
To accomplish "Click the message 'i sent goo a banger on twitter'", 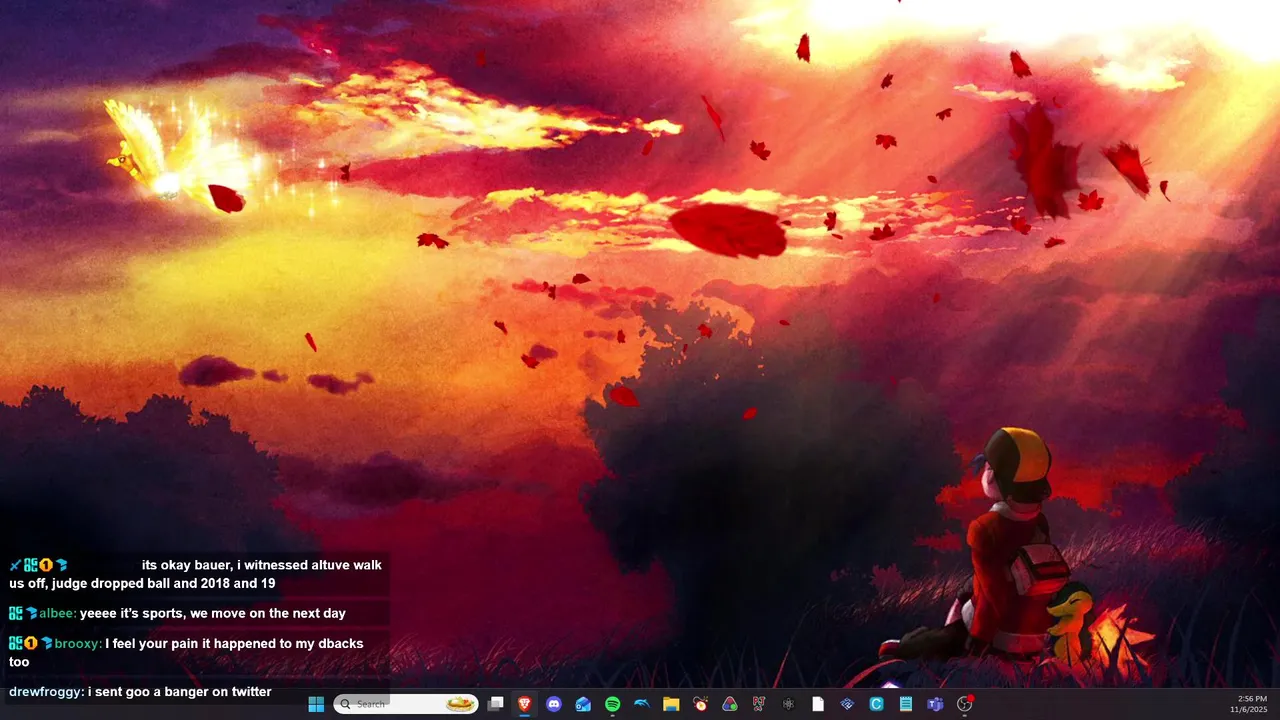I will (180, 691).
